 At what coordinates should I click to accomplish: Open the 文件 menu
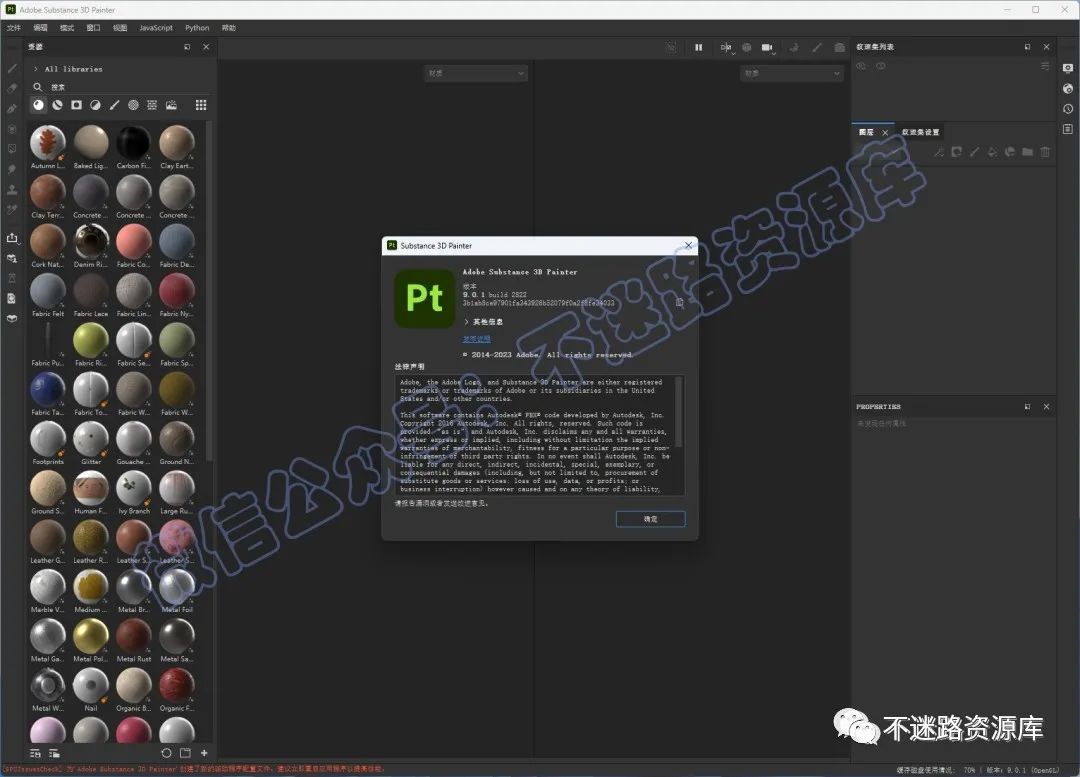pos(14,28)
